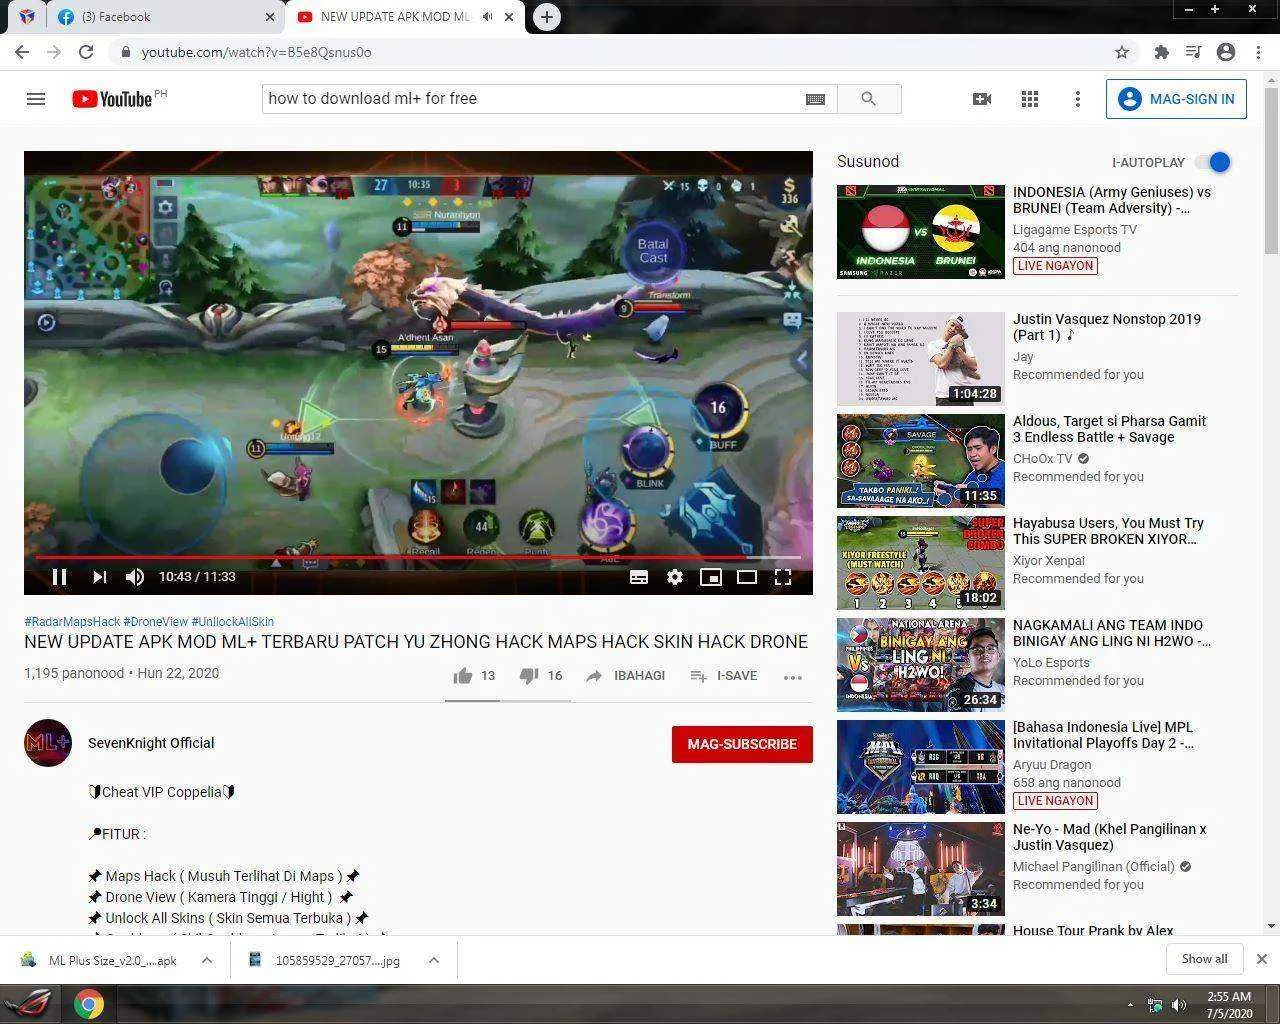1280x1024 pixels.
Task: Switch to miniplayer mode
Action: tap(711, 577)
